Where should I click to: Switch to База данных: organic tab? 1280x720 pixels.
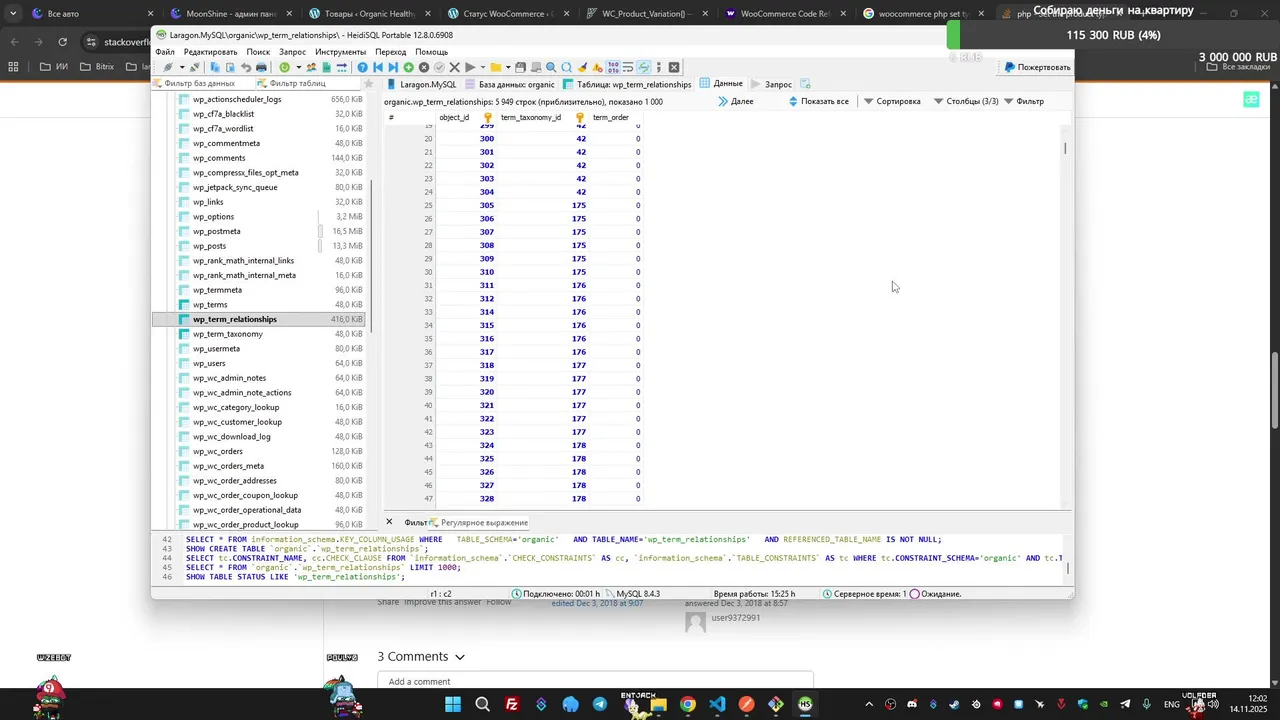point(509,84)
